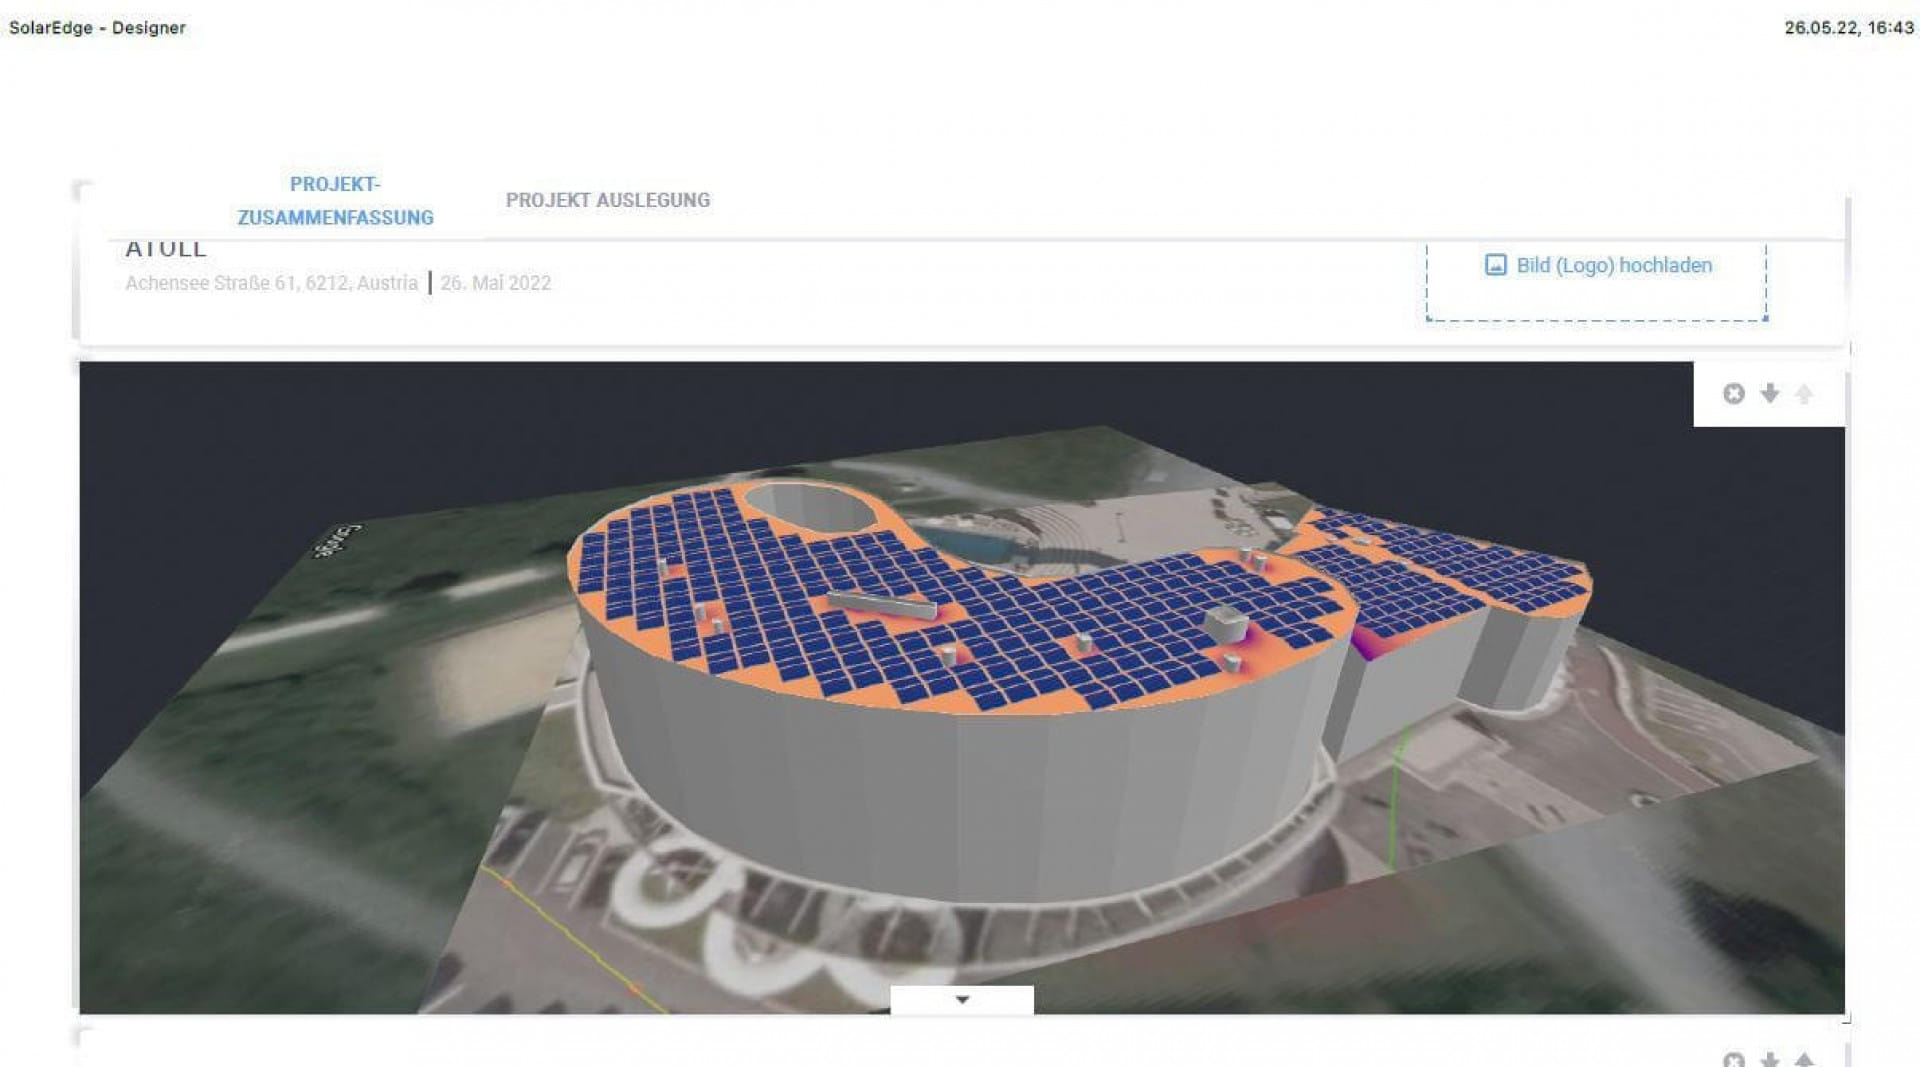
Task: Remove the 3D model image section
Action: 1734,394
